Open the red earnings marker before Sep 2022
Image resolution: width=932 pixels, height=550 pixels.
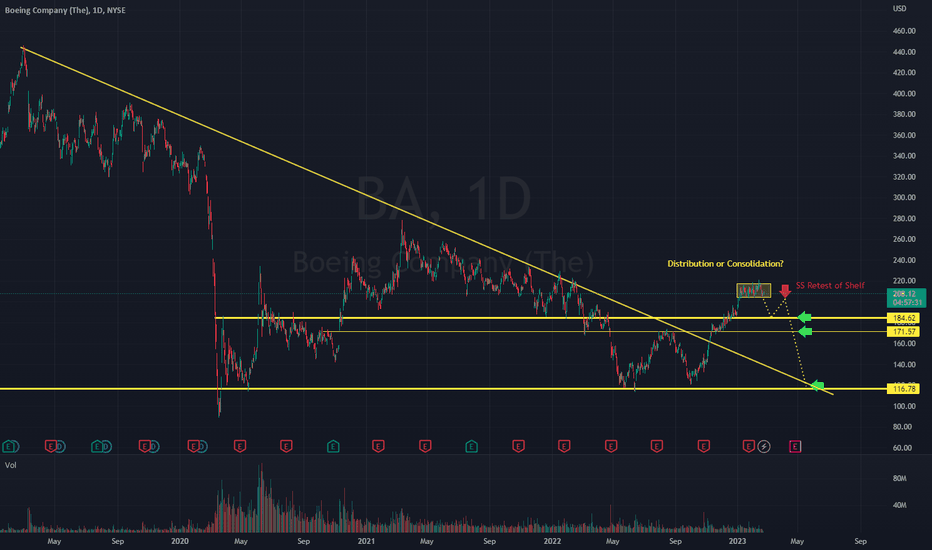click(657, 446)
